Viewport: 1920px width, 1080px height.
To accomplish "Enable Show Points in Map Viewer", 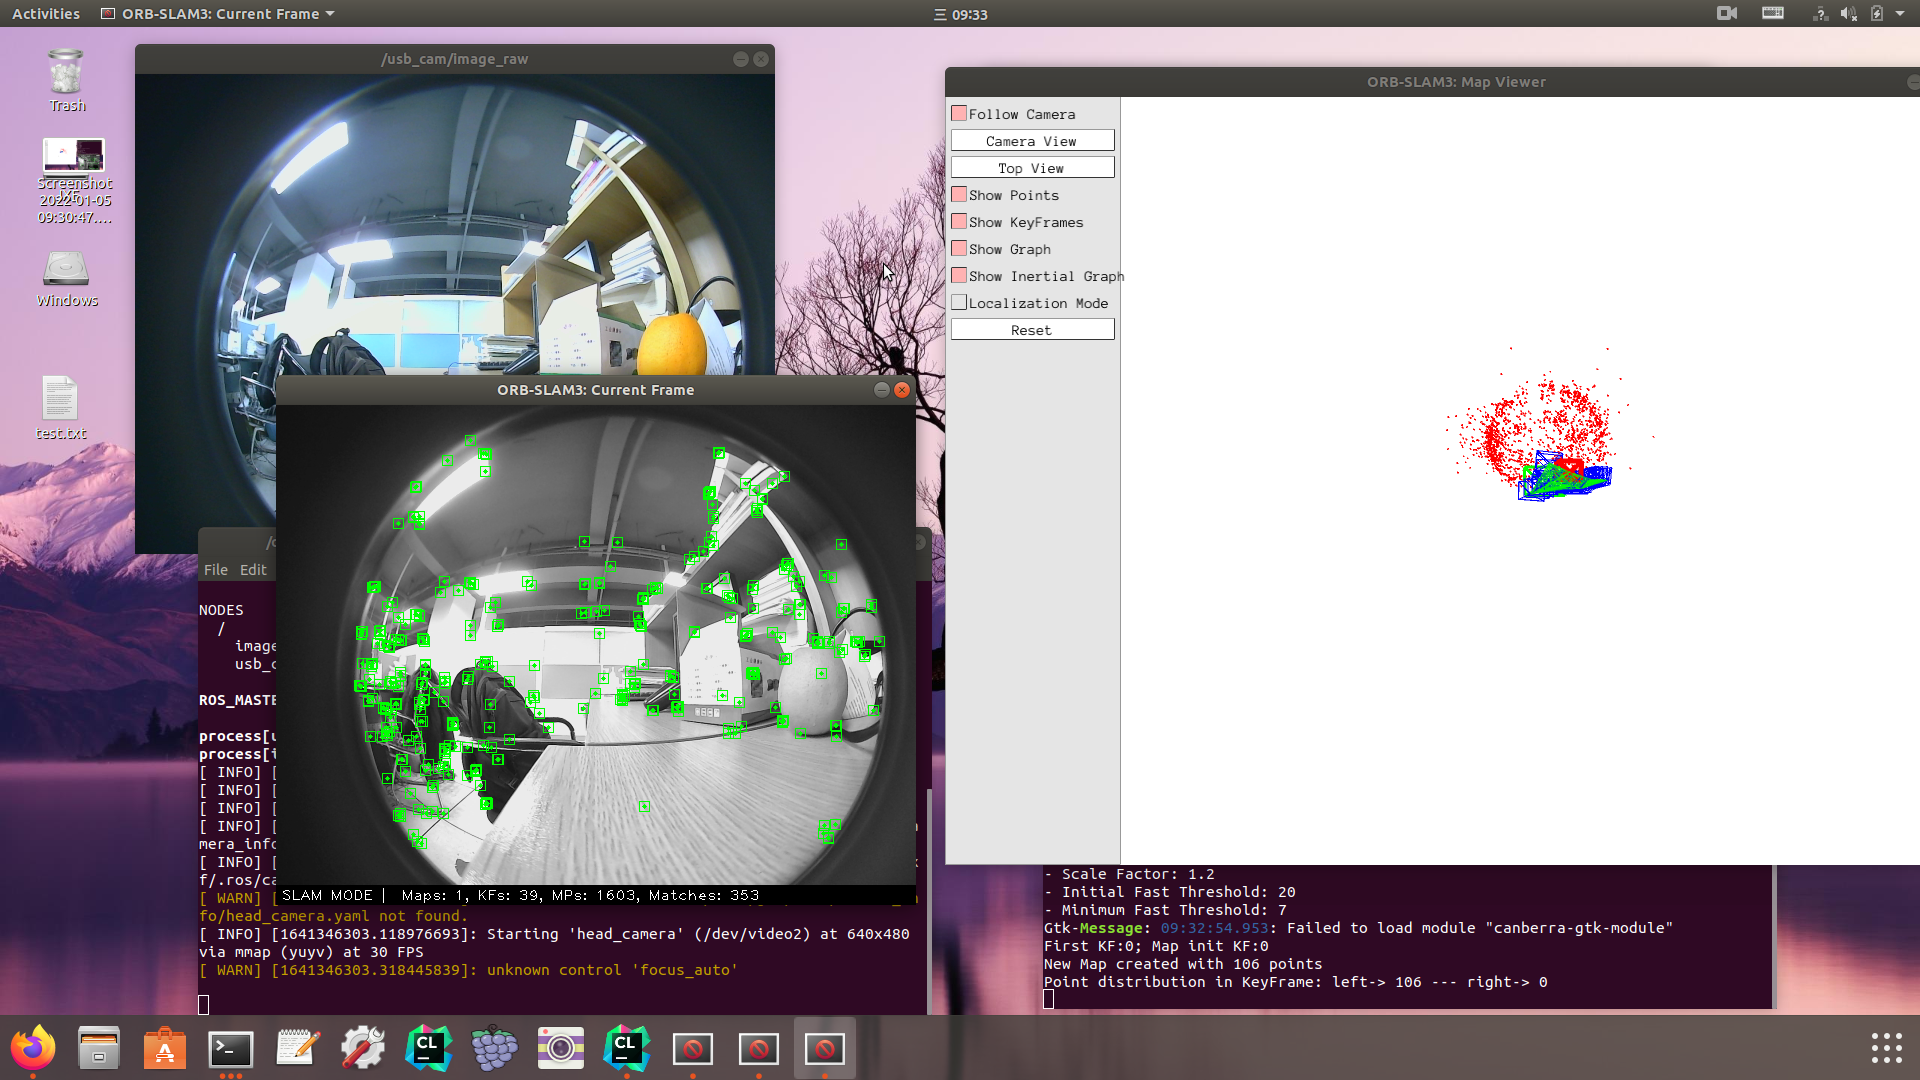I will pyautogui.click(x=959, y=194).
